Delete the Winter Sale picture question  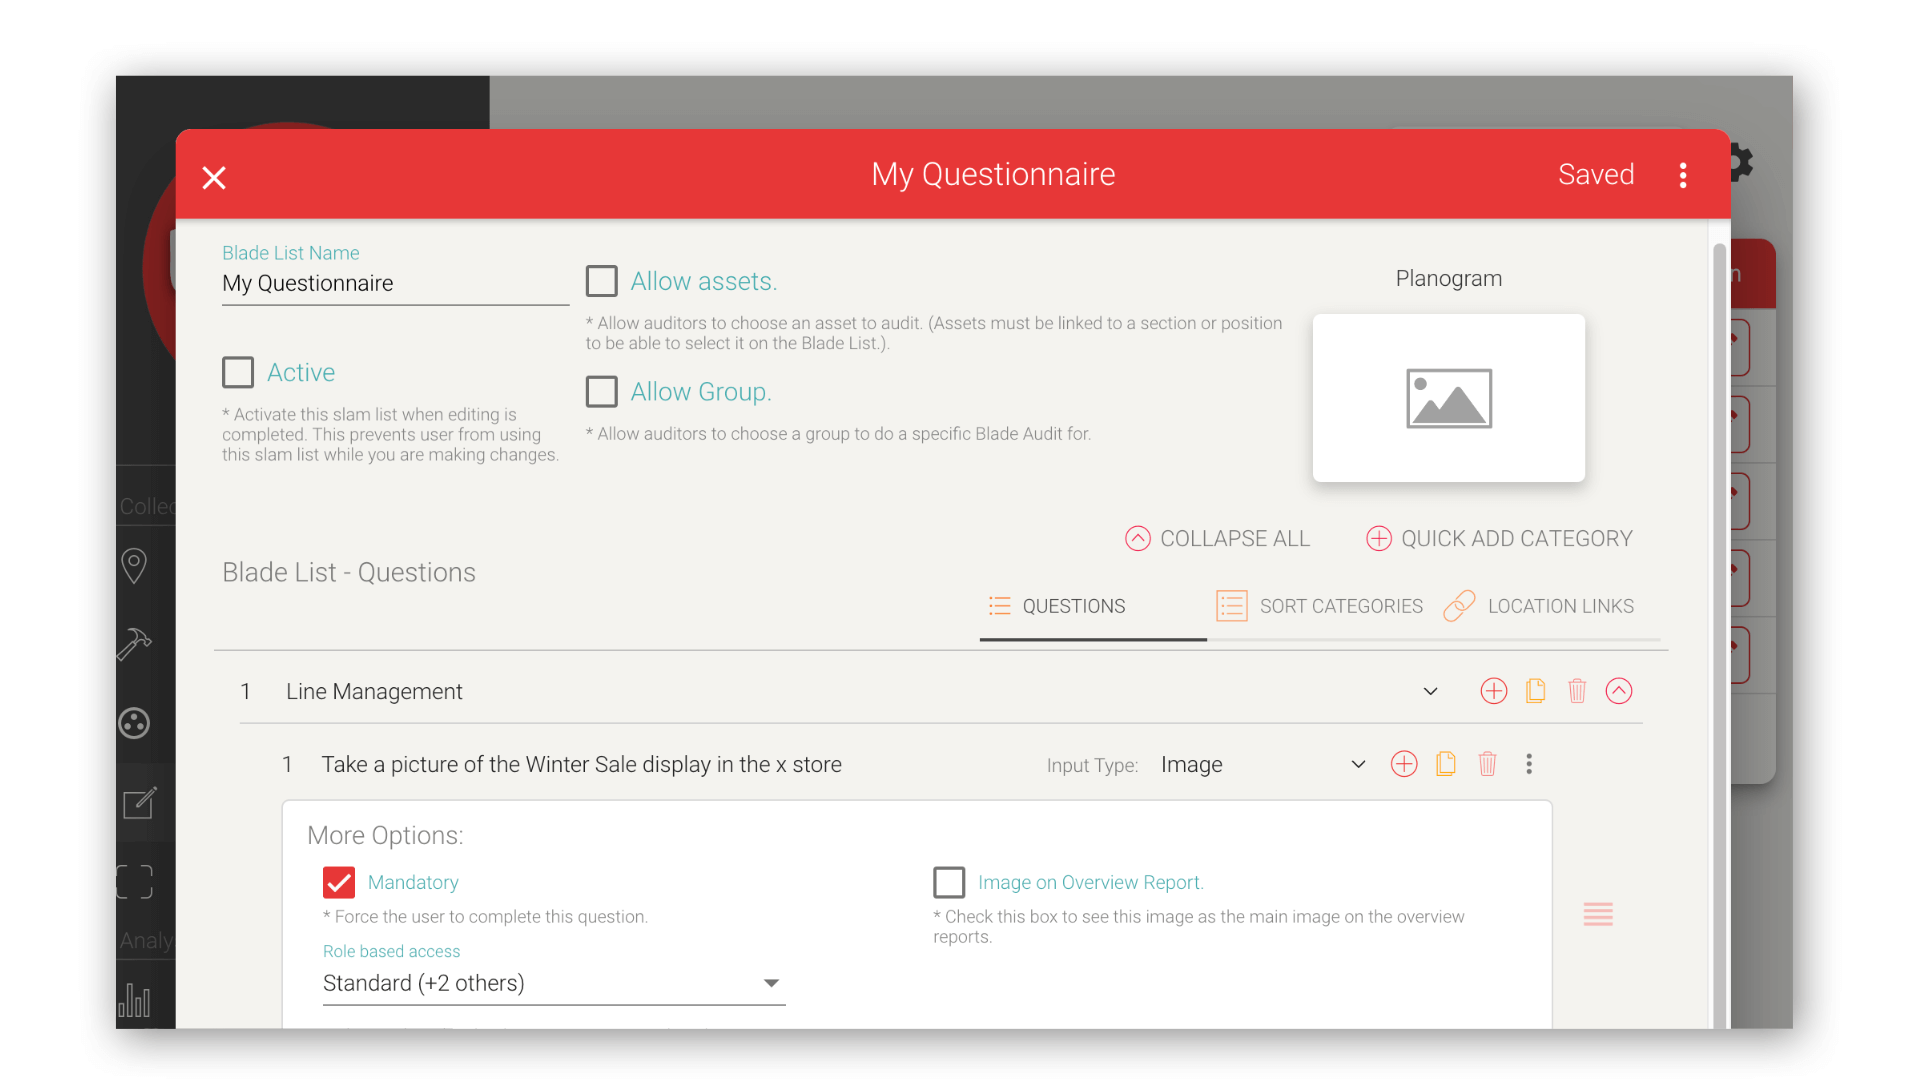point(1487,764)
